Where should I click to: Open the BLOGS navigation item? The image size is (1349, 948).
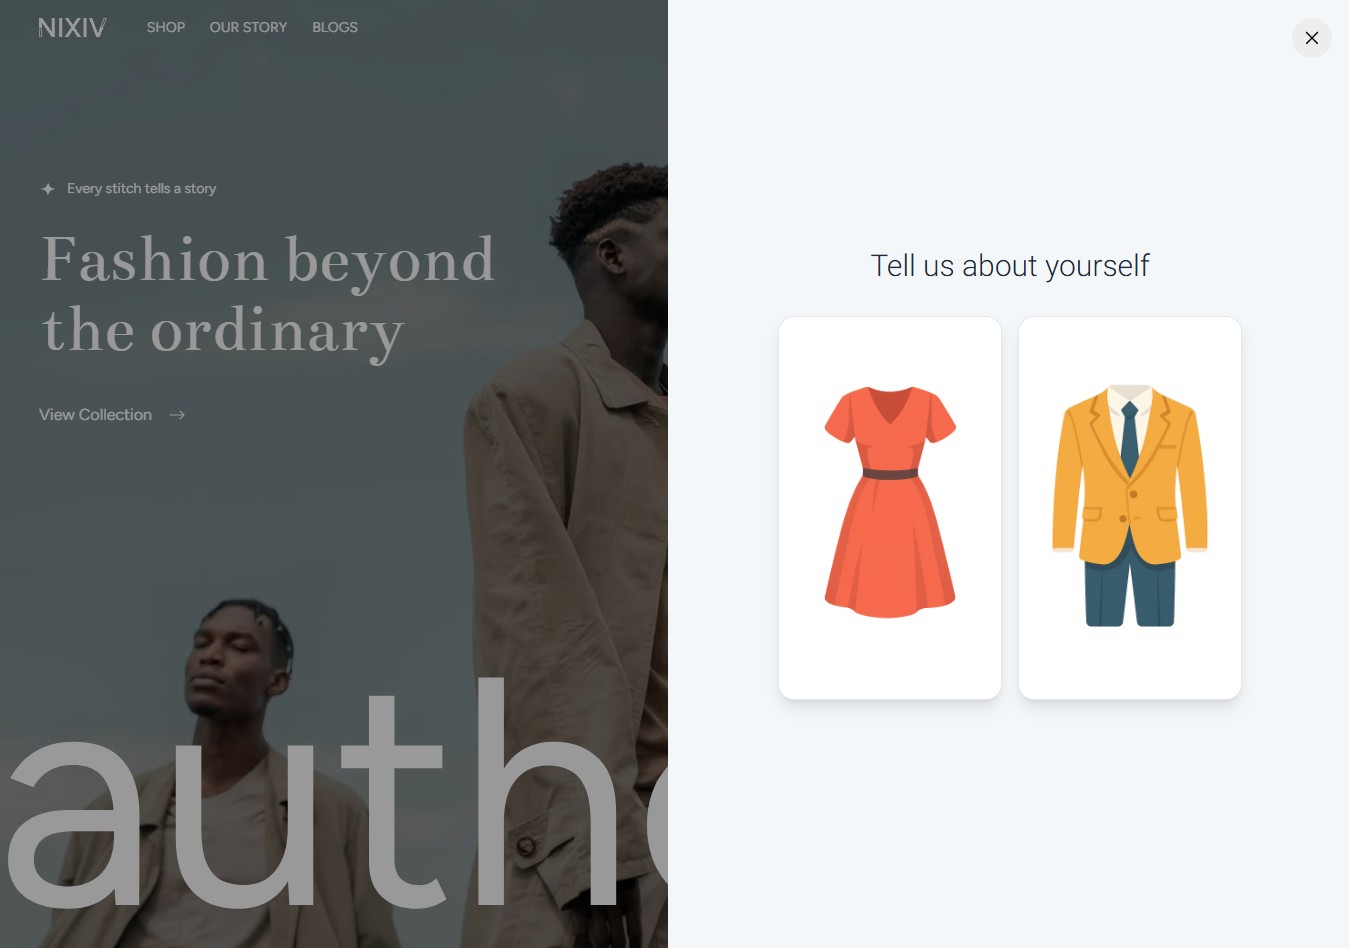(335, 27)
